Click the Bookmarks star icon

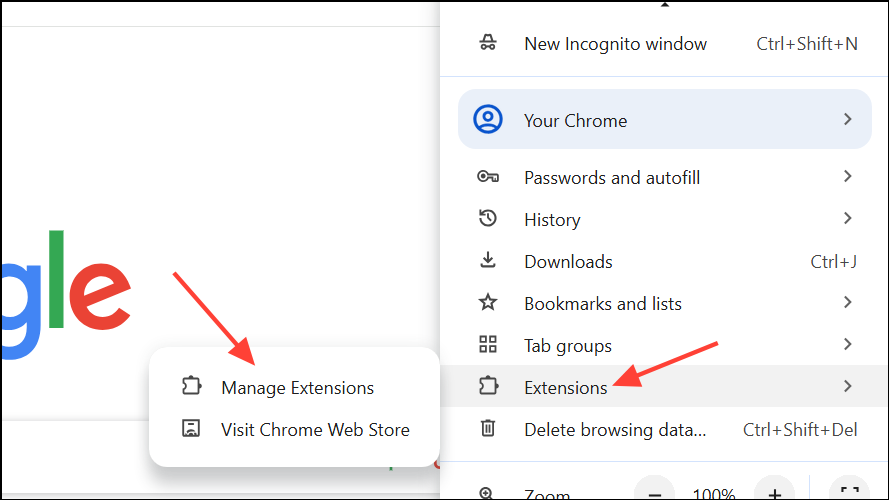pyautogui.click(x=488, y=303)
